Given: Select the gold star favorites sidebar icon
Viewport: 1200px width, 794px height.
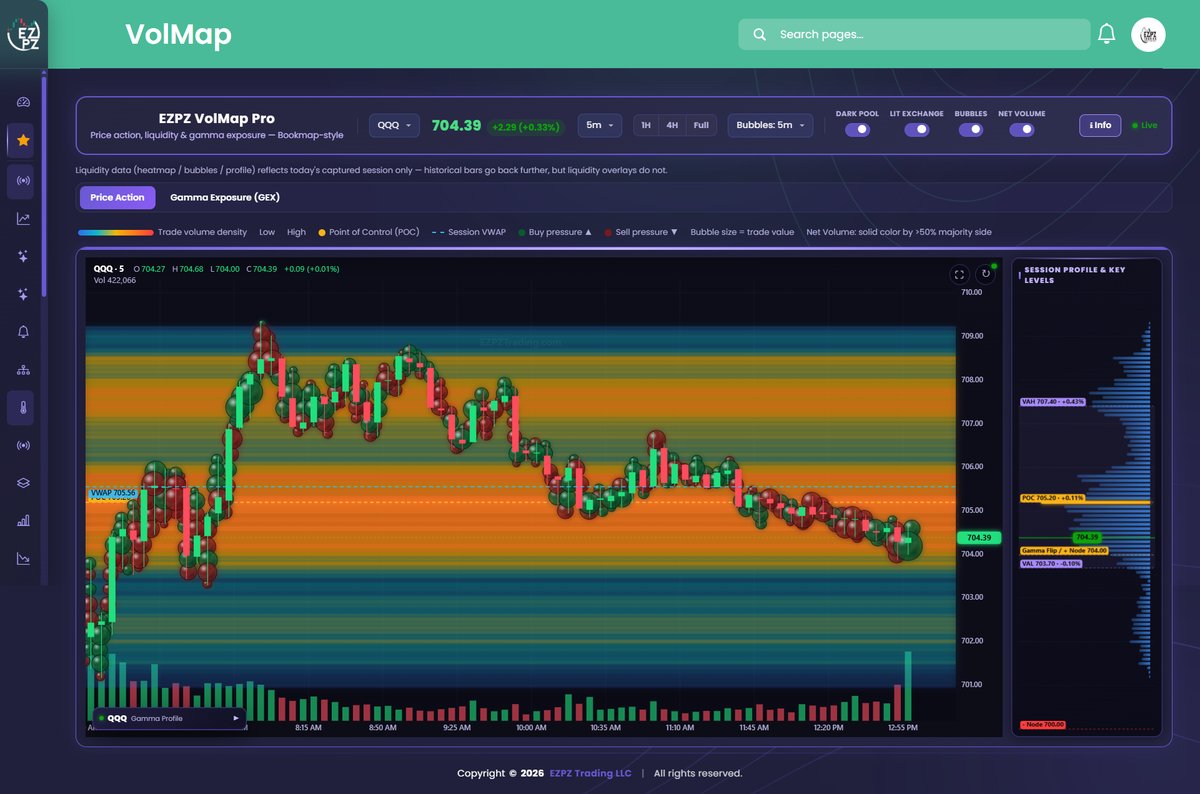Looking at the screenshot, I should (x=23, y=141).
